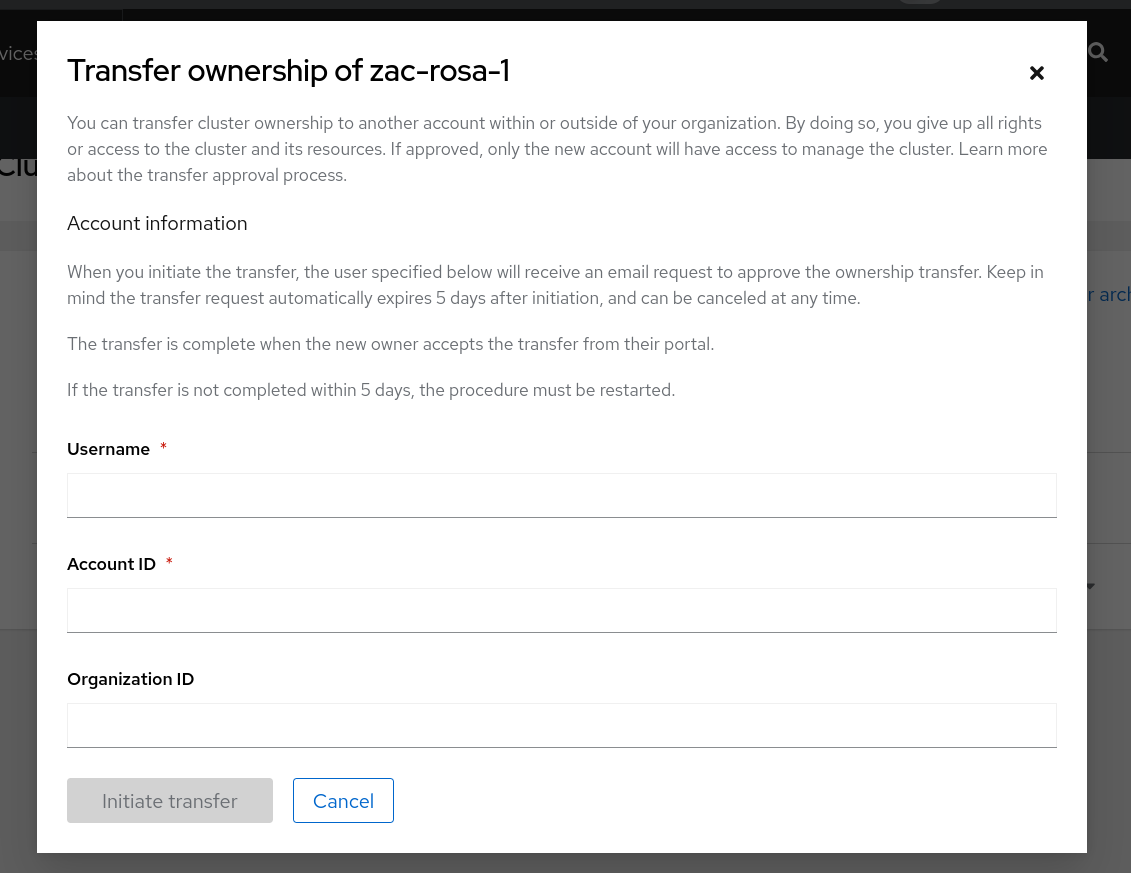Focus the Username input field

pos(561,495)
